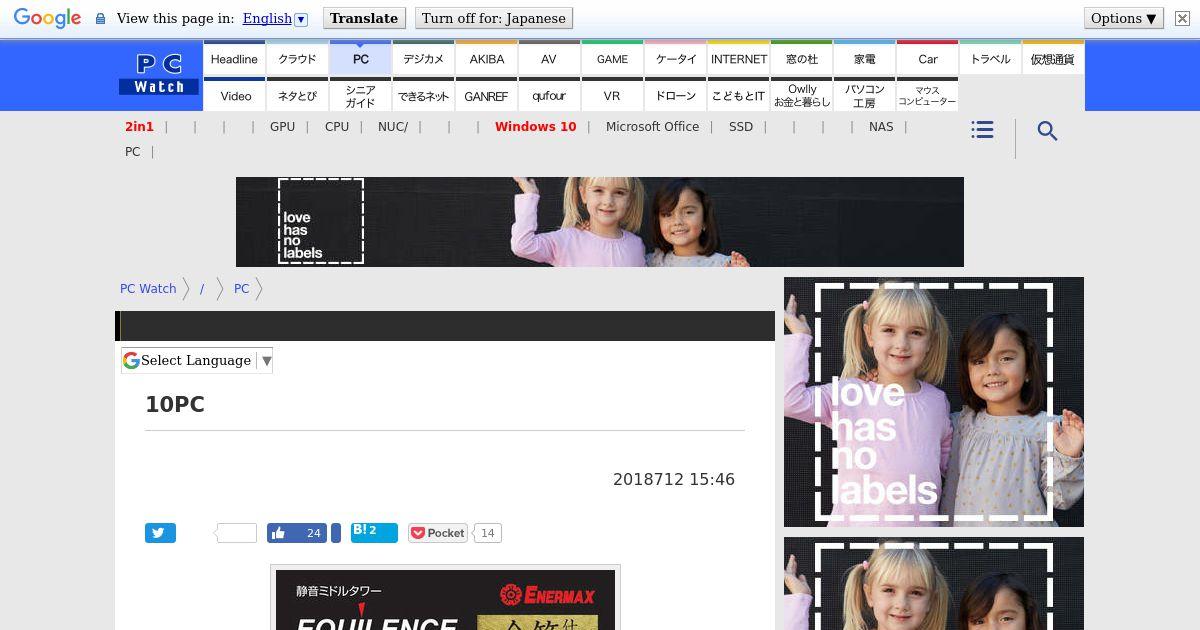Click the top 'love has no labels' banner ad

click(600, 222)
